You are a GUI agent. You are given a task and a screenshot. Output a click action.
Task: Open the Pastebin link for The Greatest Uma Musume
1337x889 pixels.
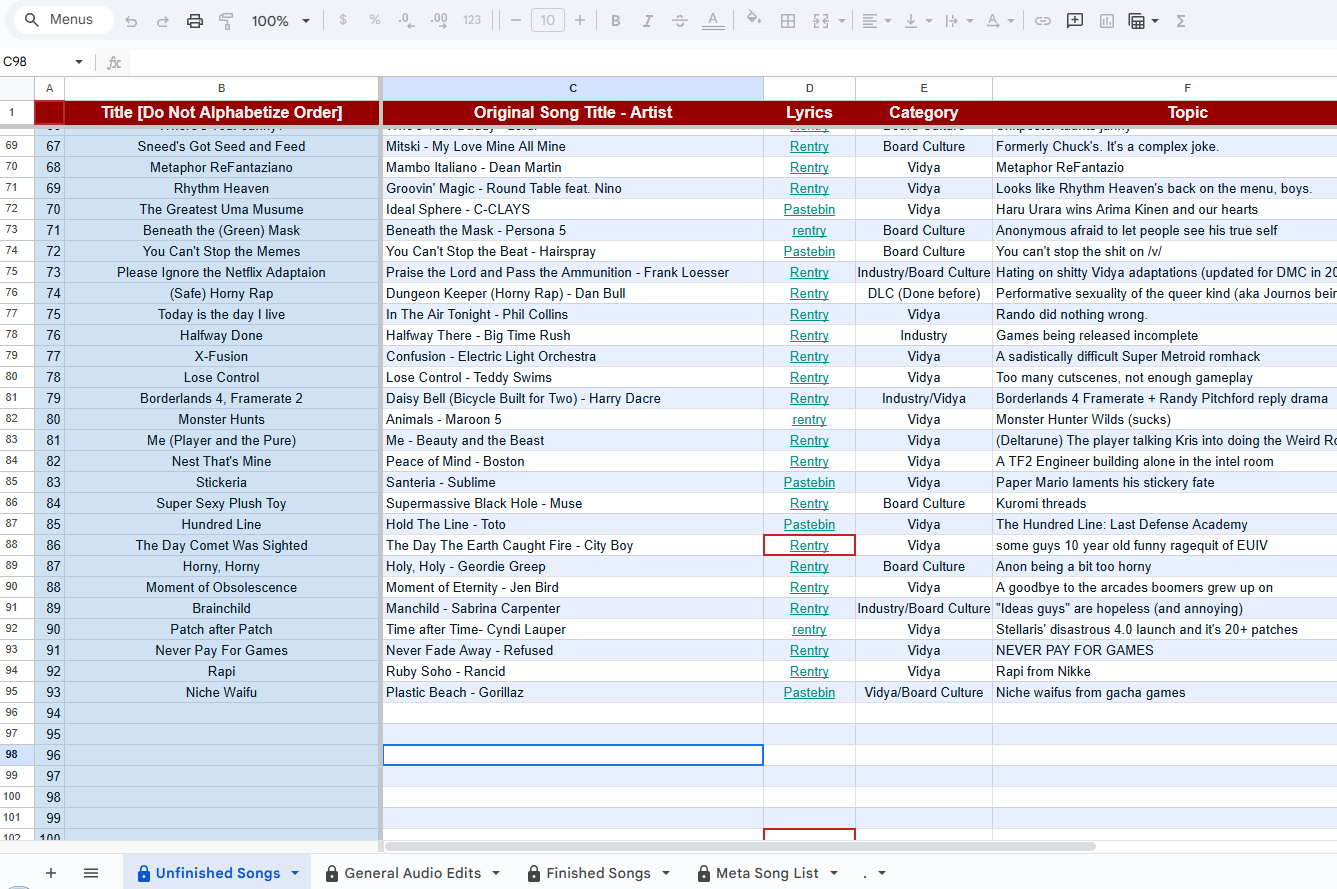pos(809,209)
